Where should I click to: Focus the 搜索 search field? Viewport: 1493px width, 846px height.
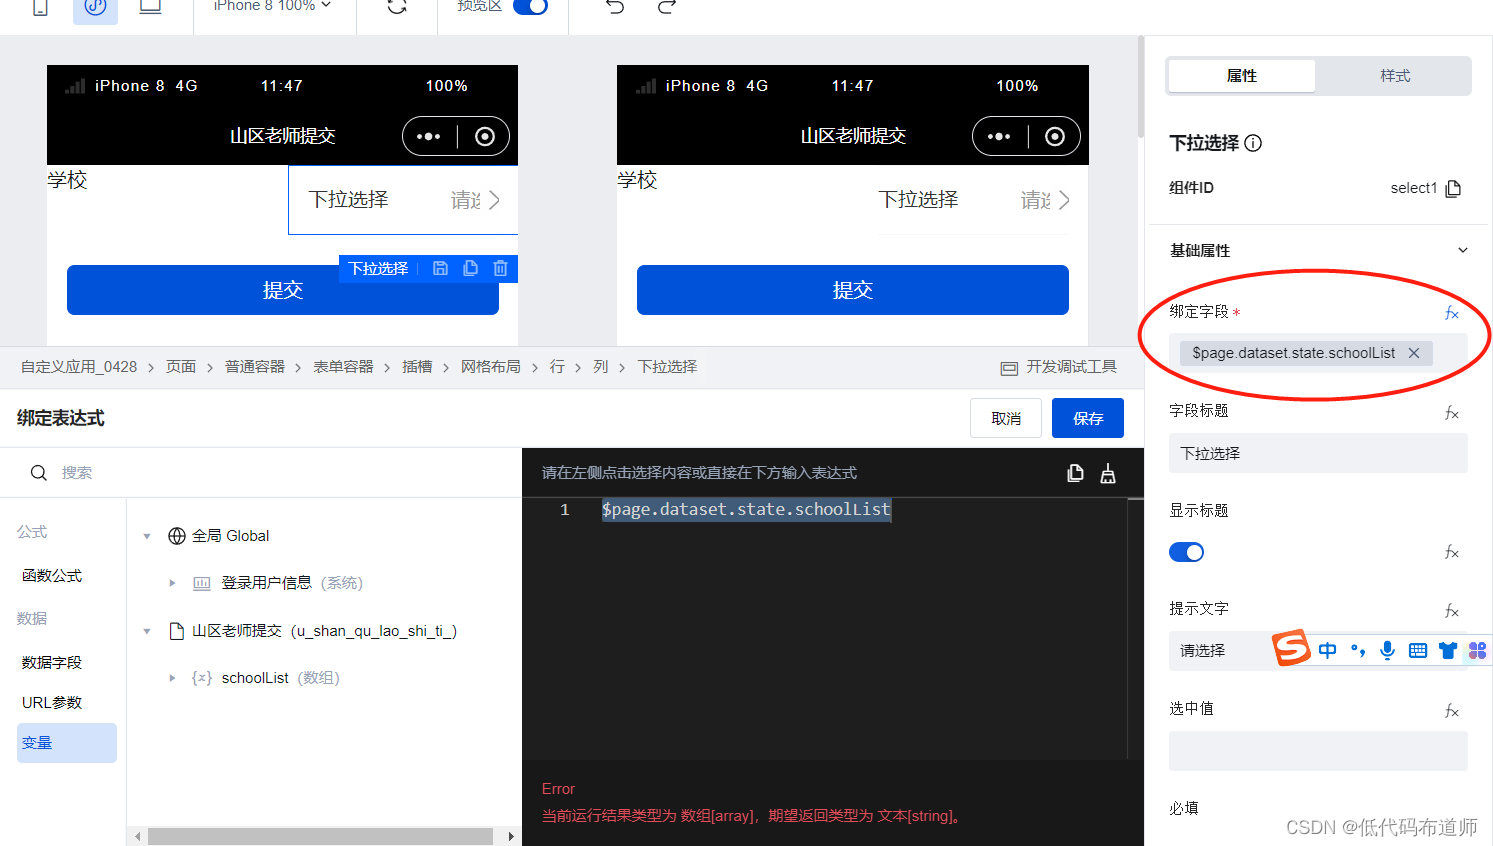pyautogui.click(x=260, y=472)
